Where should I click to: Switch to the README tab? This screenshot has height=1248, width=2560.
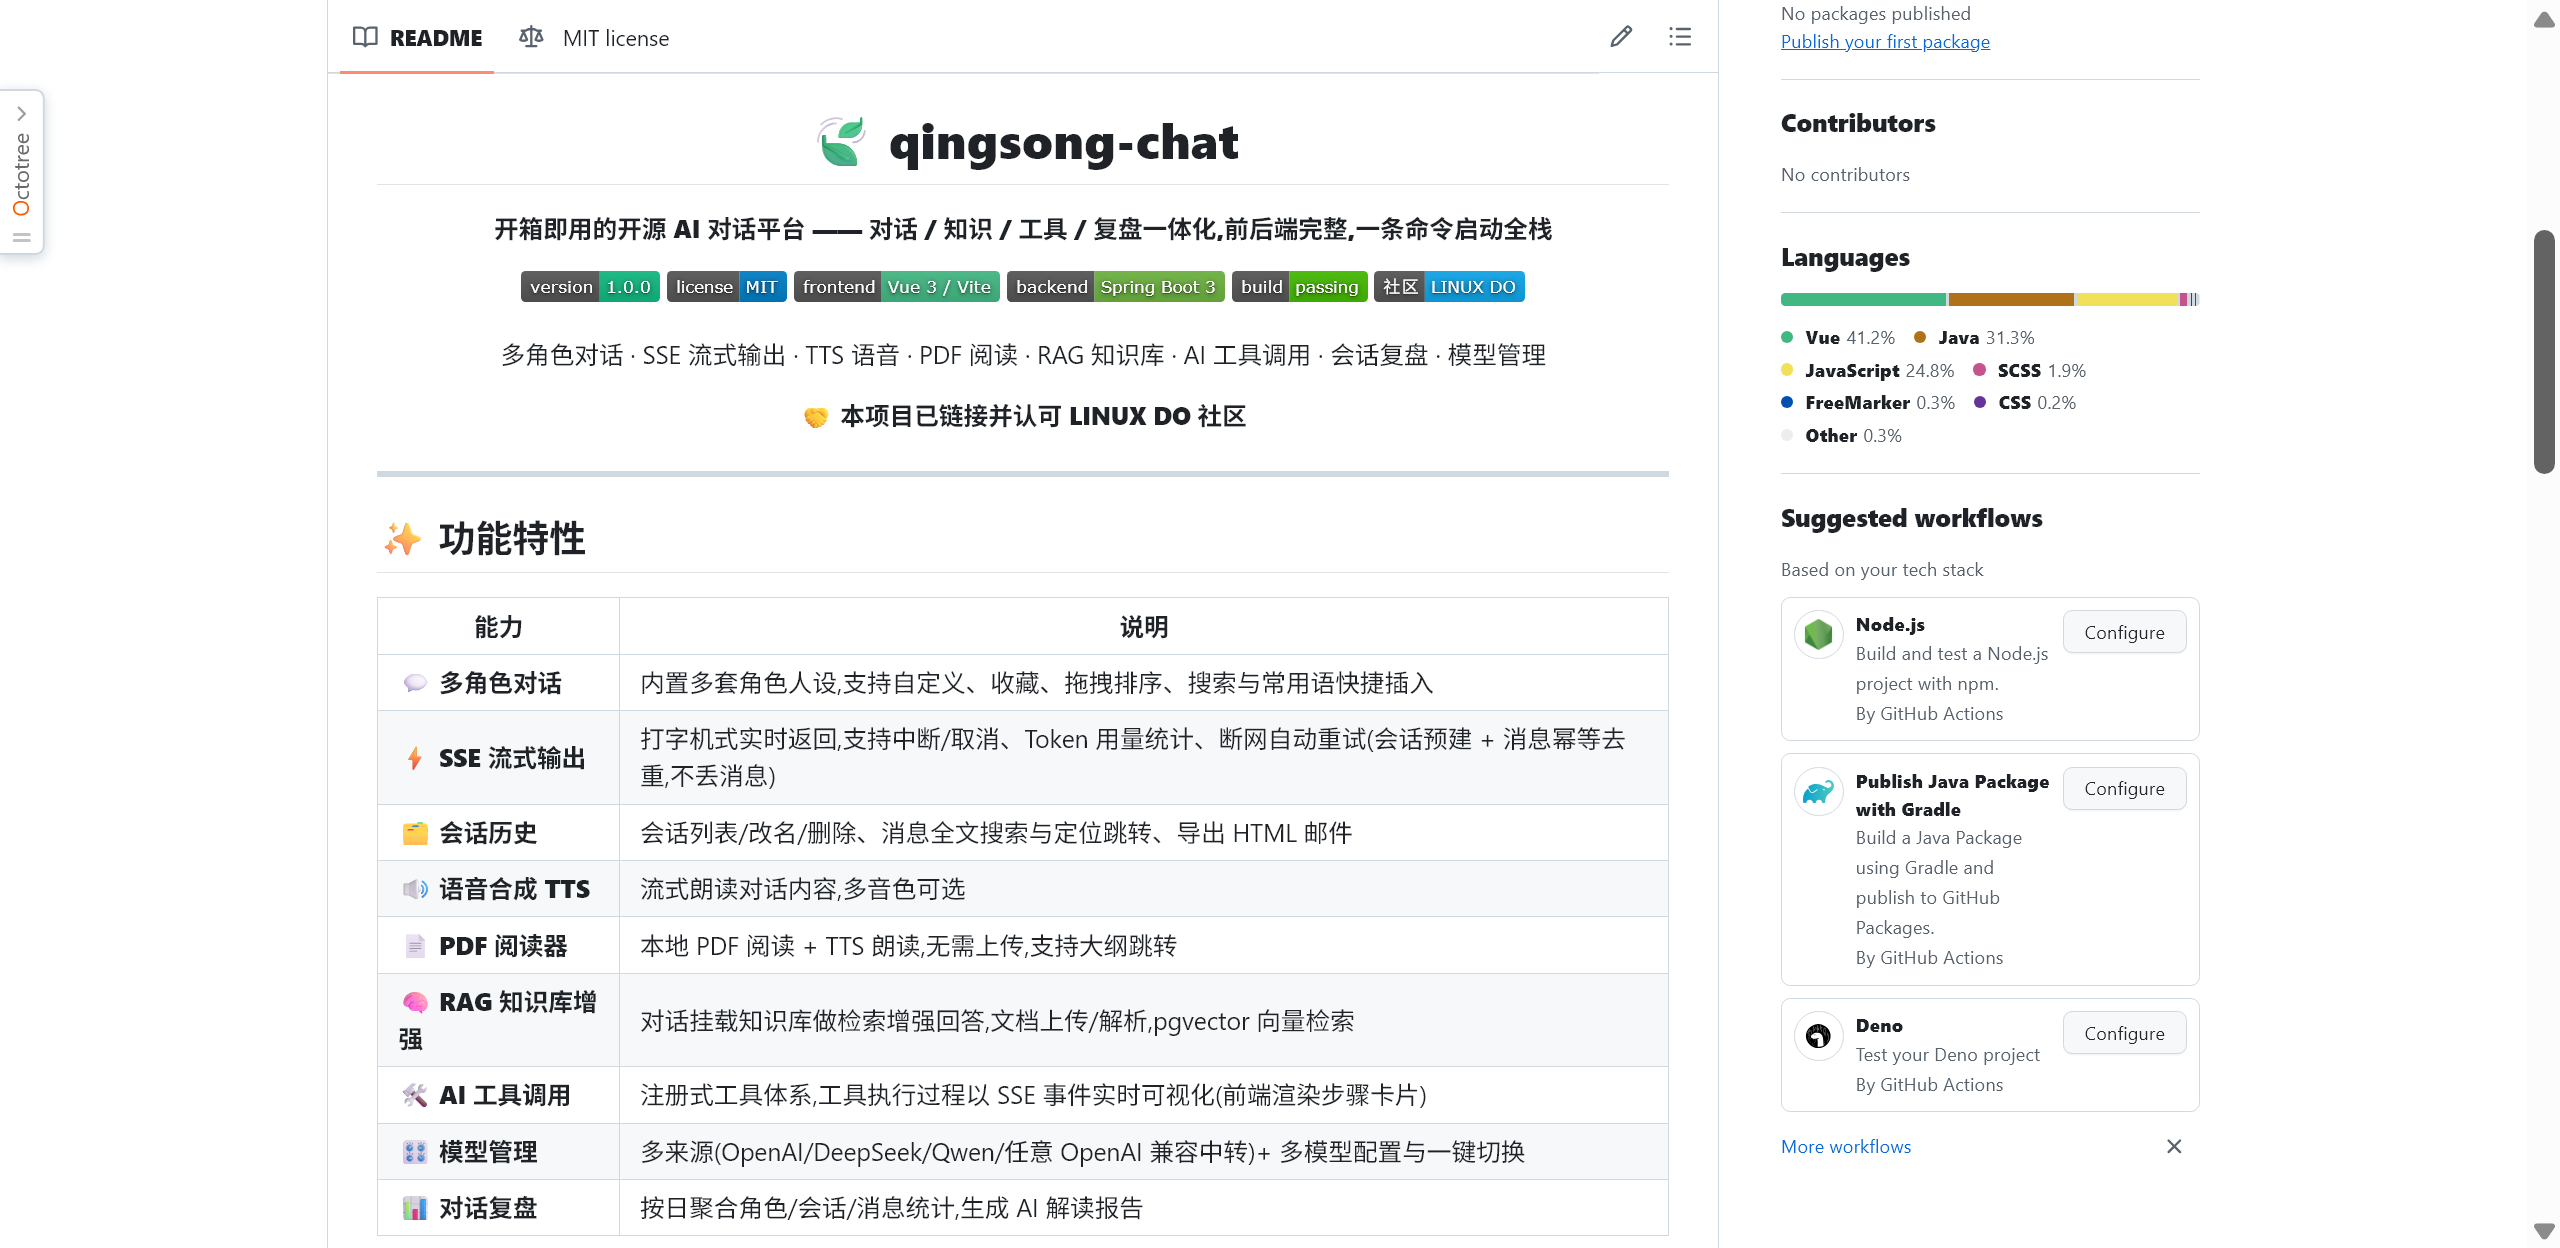click(418, 38)
